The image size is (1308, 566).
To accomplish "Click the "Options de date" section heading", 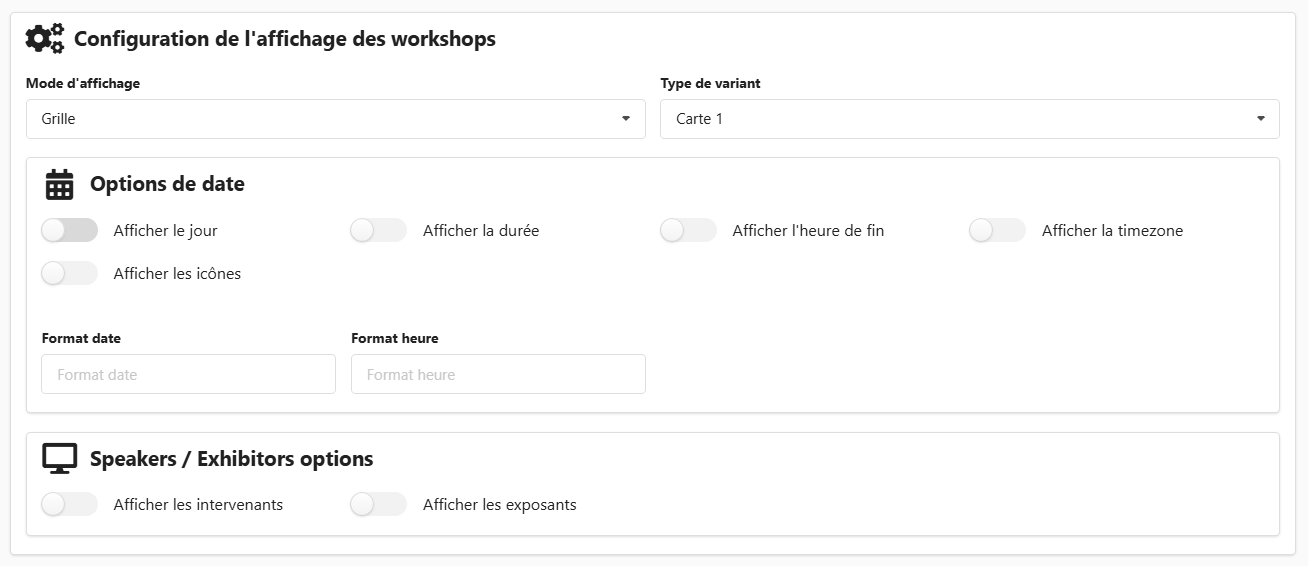I will 167,184.
